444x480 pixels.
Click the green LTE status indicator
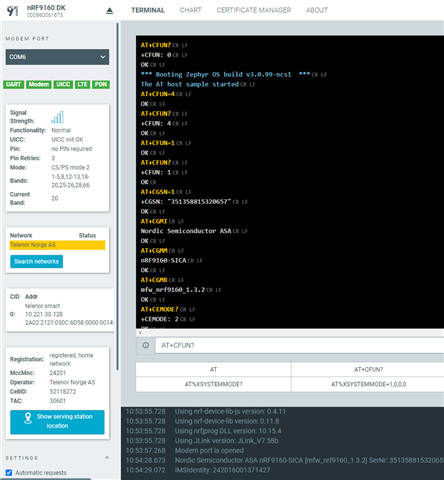[82, 84]
